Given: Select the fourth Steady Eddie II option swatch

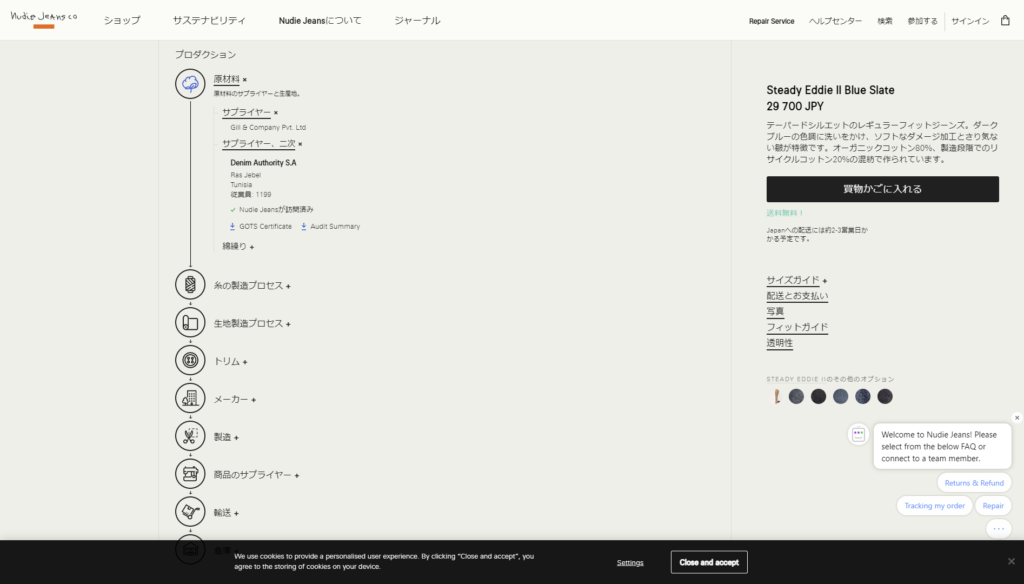Looking at the screenshot, I should [x=840, y=397].
